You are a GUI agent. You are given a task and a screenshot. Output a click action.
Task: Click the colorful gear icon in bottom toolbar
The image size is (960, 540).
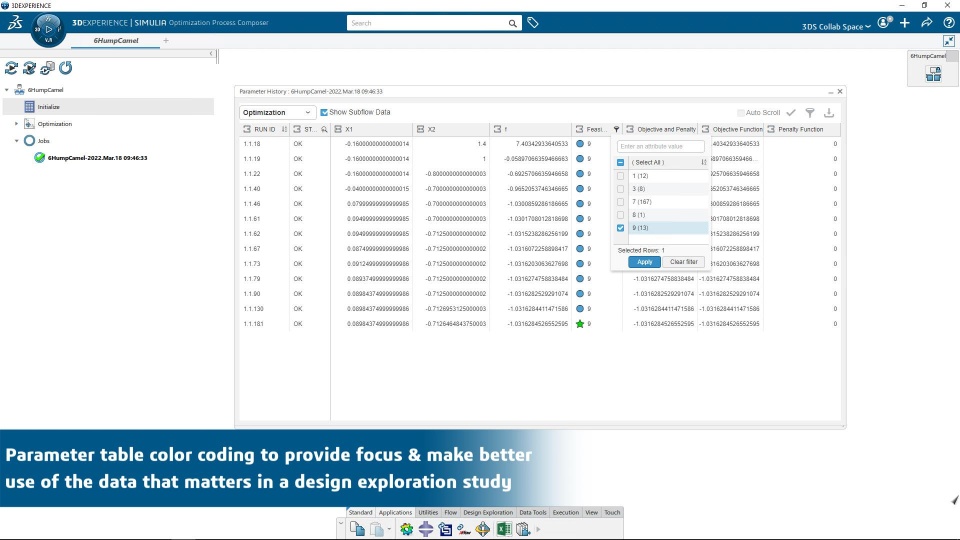(407, 528)
